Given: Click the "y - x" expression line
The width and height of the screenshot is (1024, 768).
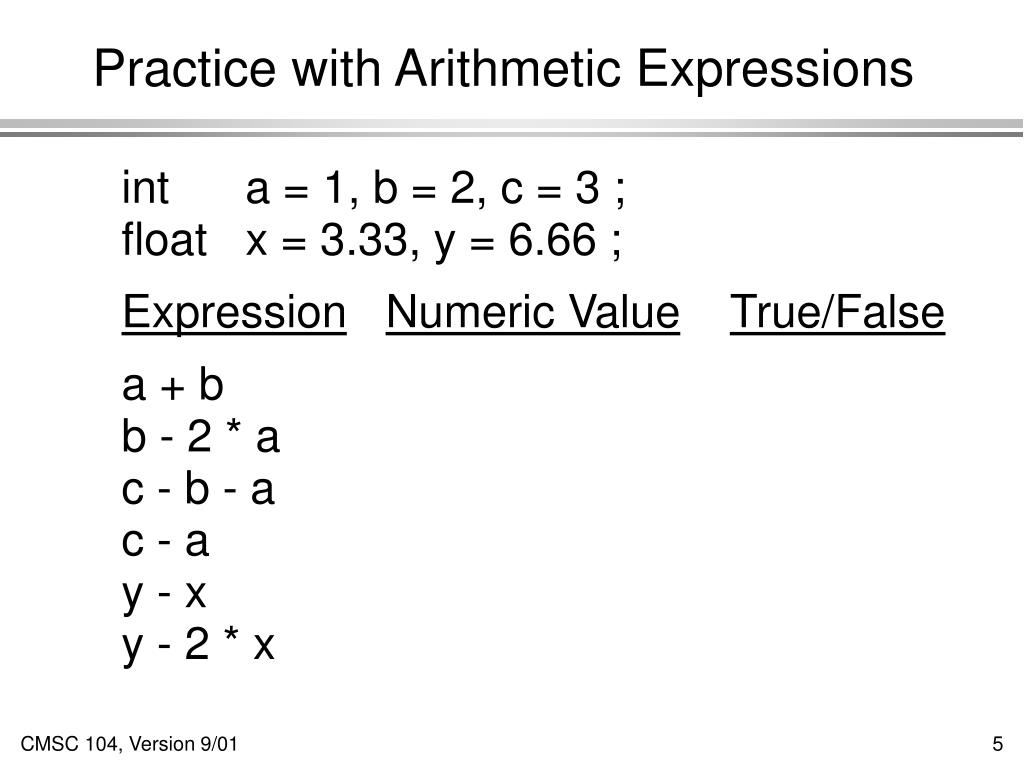Looking at the screenshot, I should (x=164, y=594).
